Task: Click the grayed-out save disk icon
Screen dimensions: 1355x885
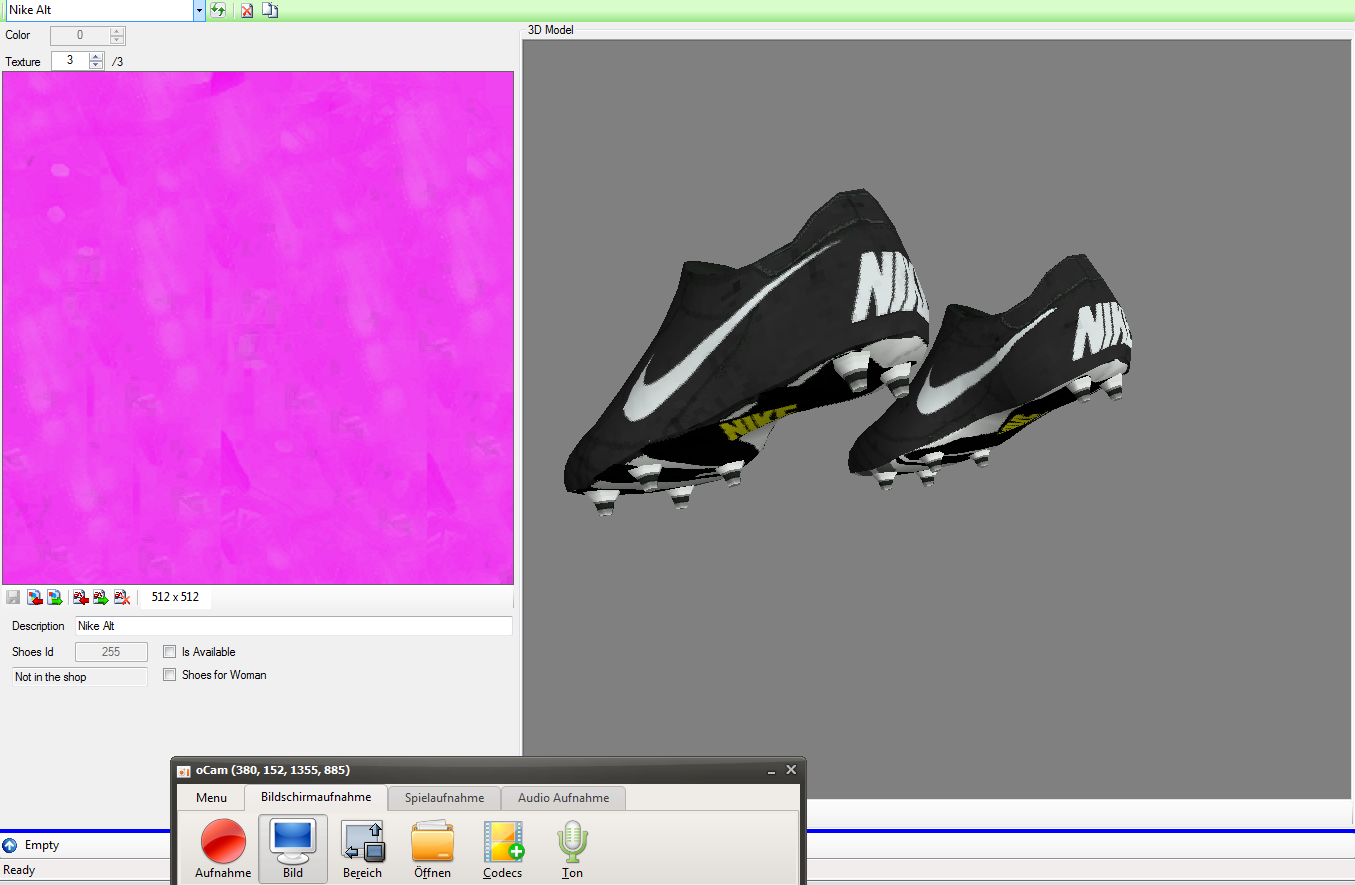Action: click(x=13, y=597)
